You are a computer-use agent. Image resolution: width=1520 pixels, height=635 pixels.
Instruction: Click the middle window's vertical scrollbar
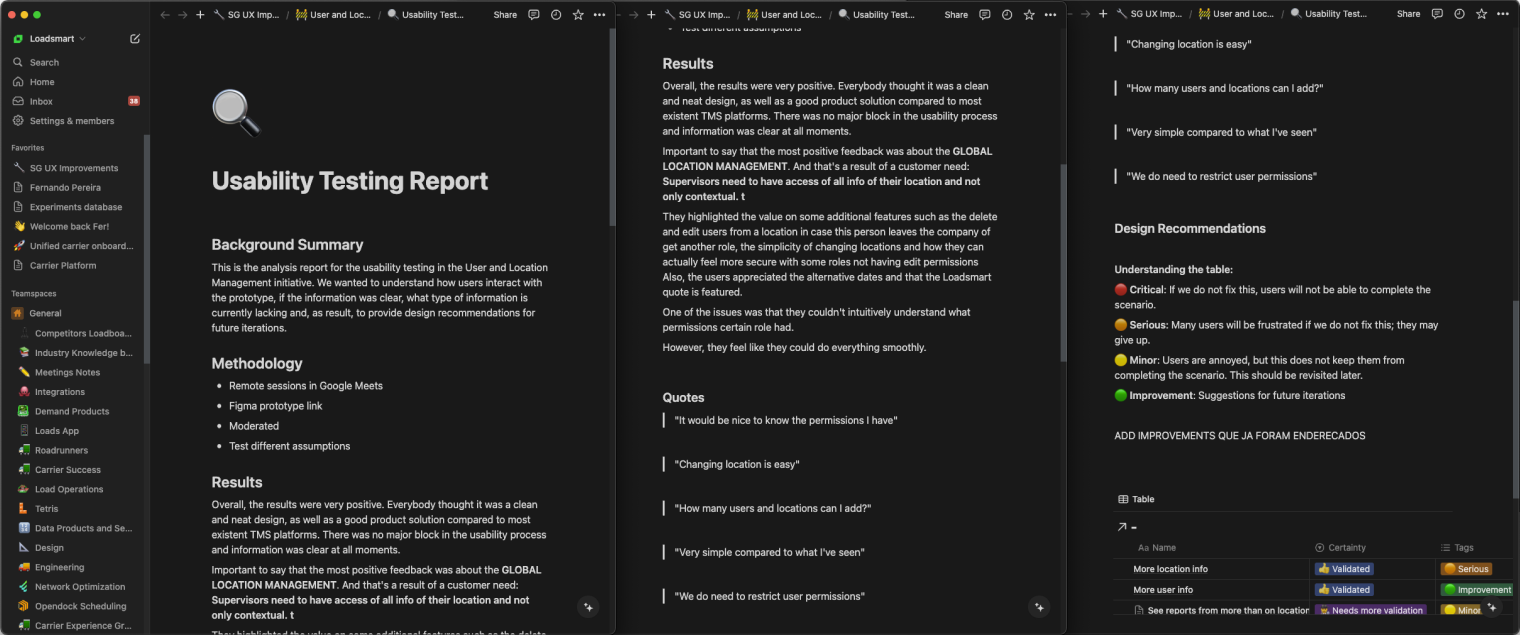1063,262
